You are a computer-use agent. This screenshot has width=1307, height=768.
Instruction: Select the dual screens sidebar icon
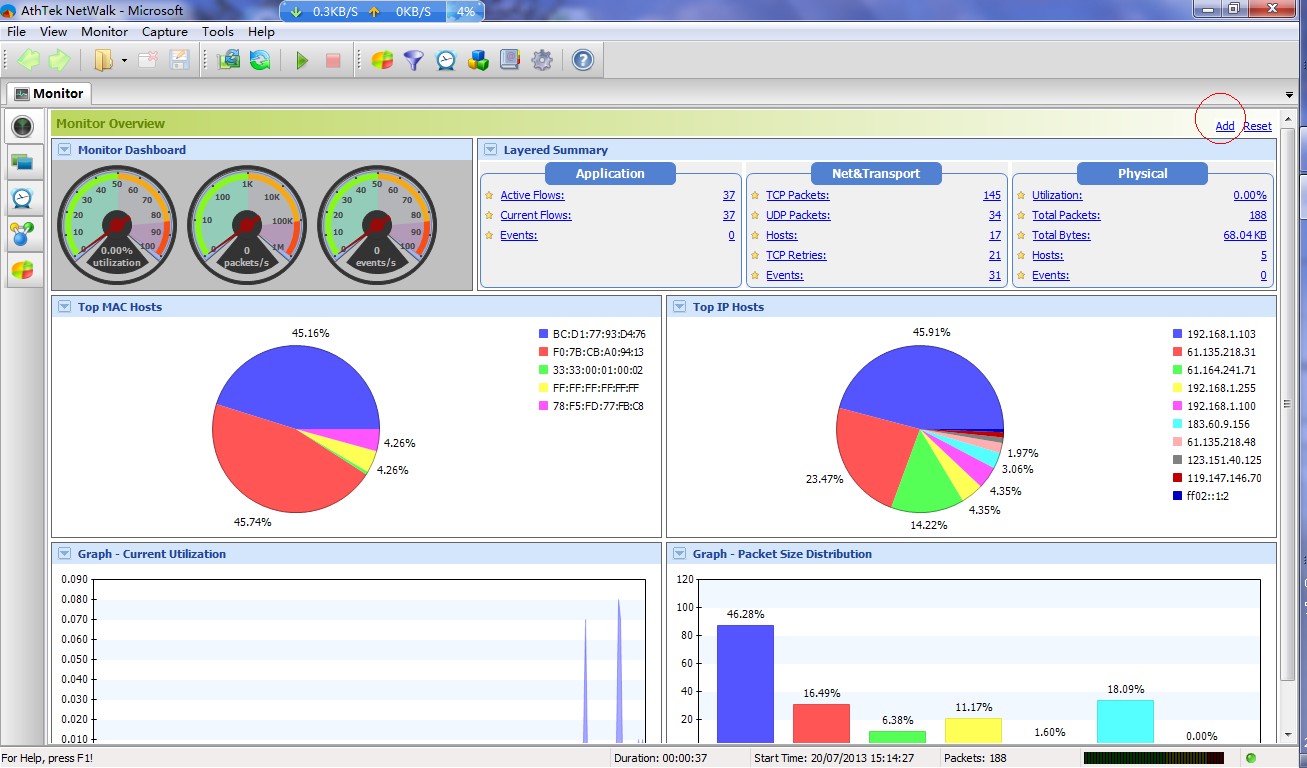click(22, 161)
